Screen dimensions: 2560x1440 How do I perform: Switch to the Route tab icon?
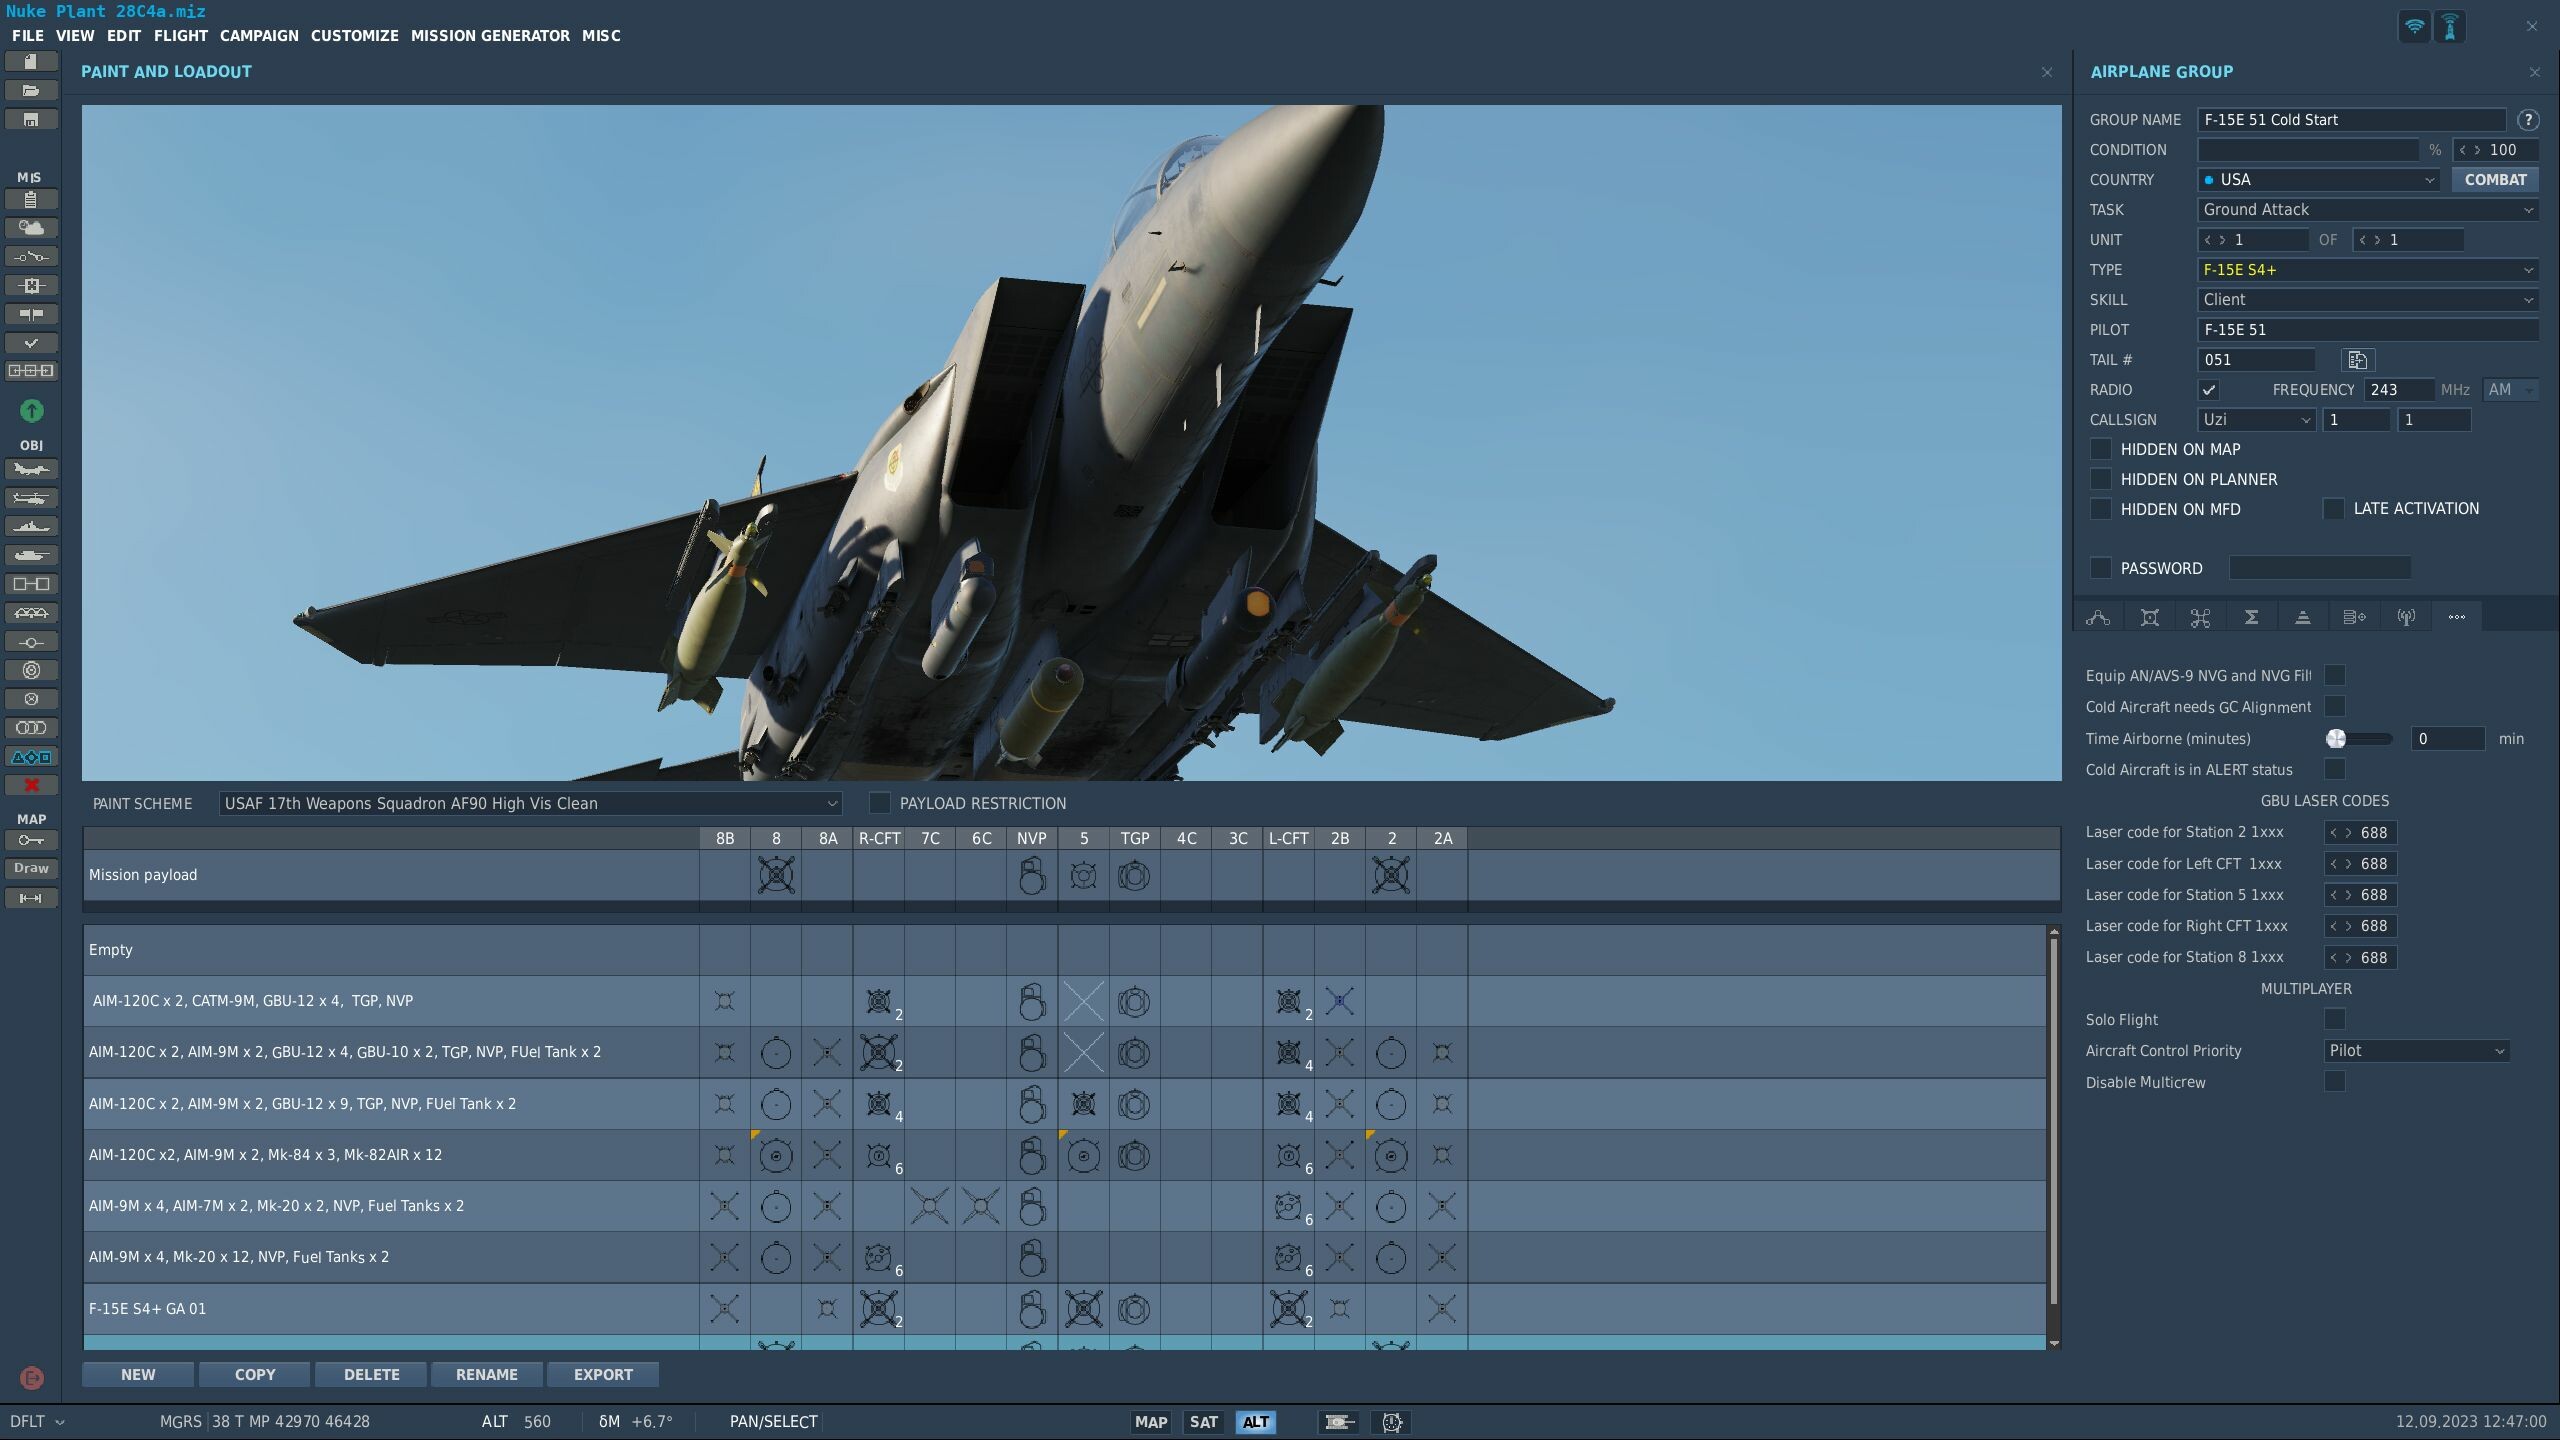(2098, 617)
